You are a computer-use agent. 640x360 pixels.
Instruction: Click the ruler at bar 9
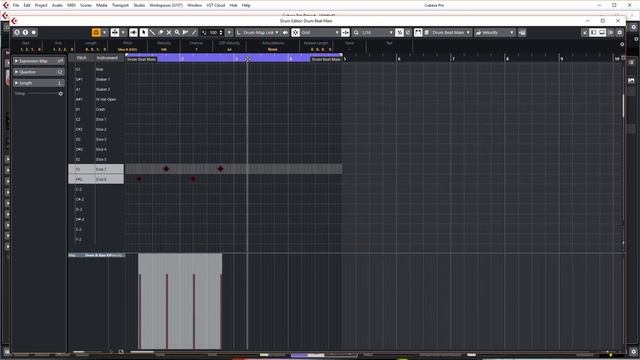(562, 59)
